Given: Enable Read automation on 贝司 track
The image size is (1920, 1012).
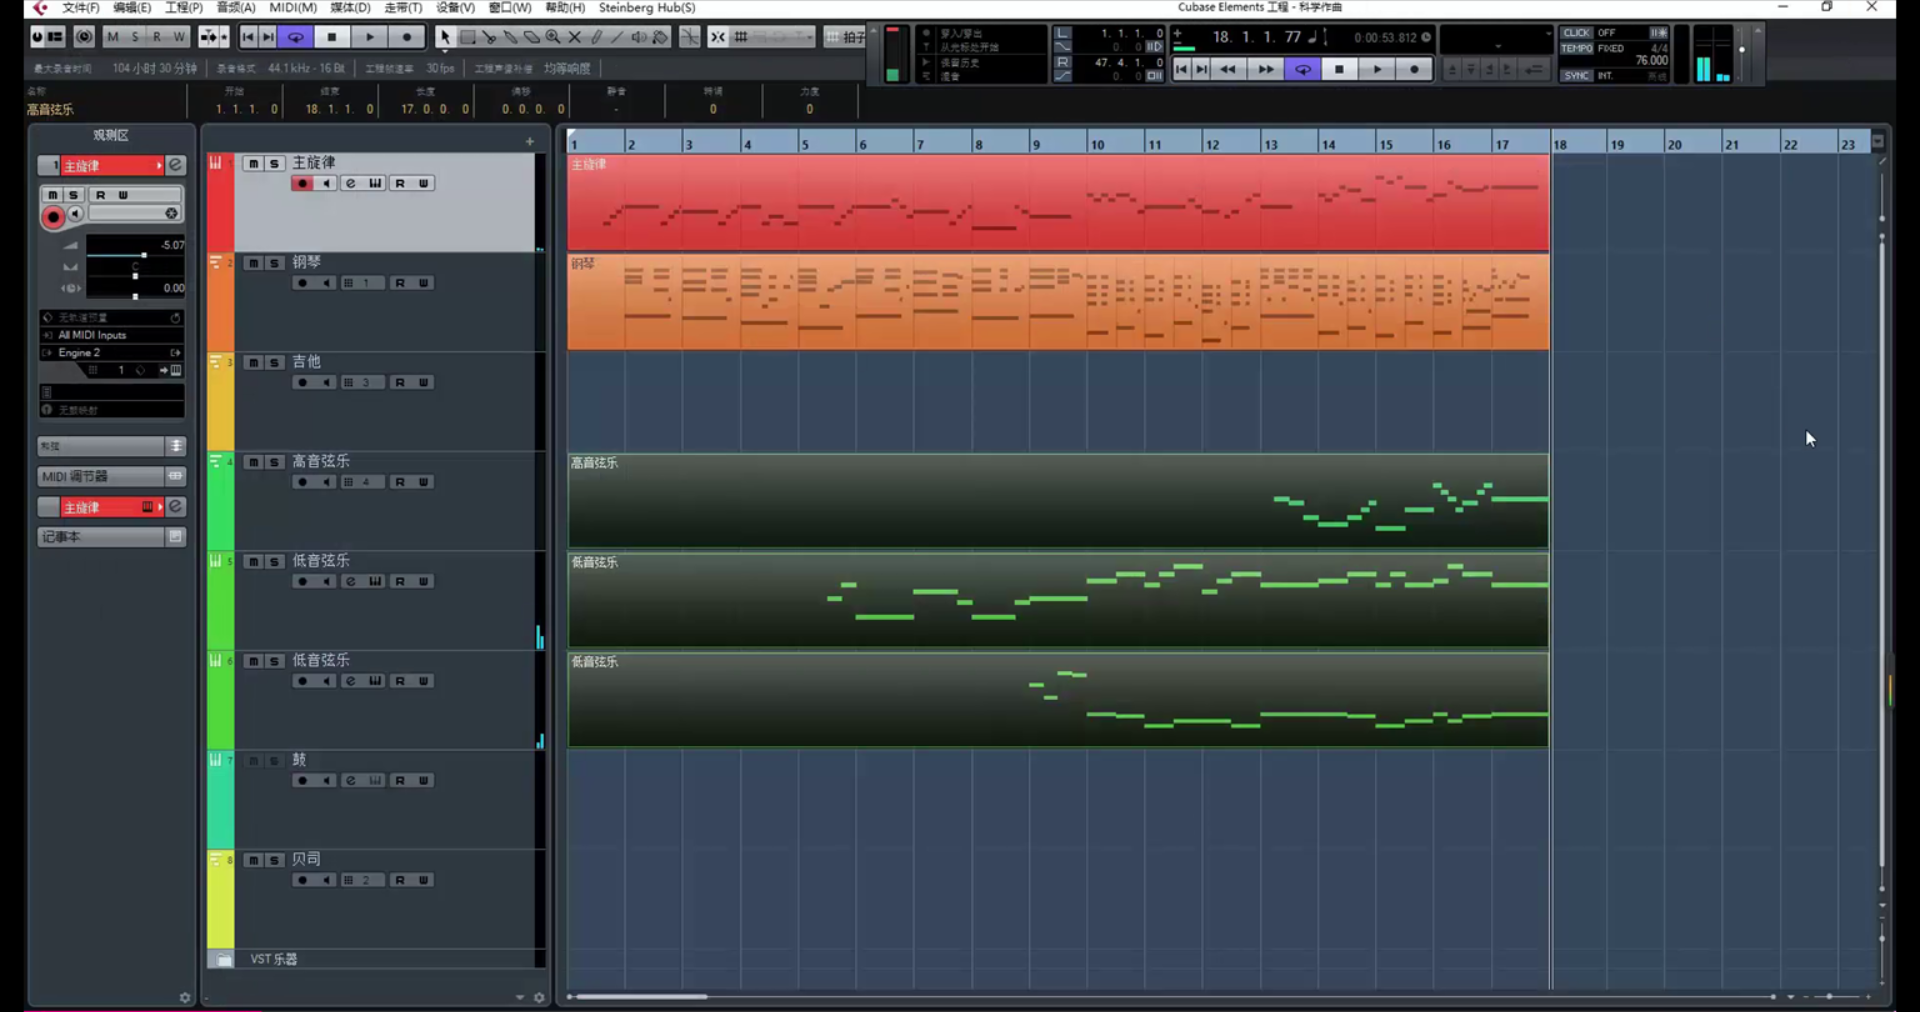Looking at the screenshot, I should click(400, 880).
